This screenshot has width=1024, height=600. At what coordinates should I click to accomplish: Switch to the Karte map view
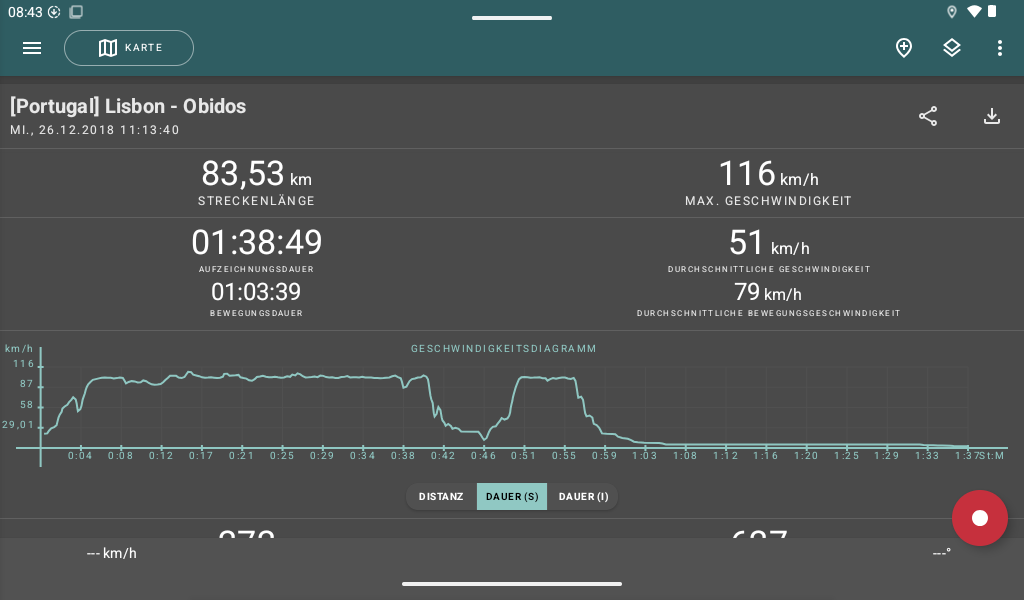tap(129, 48)
